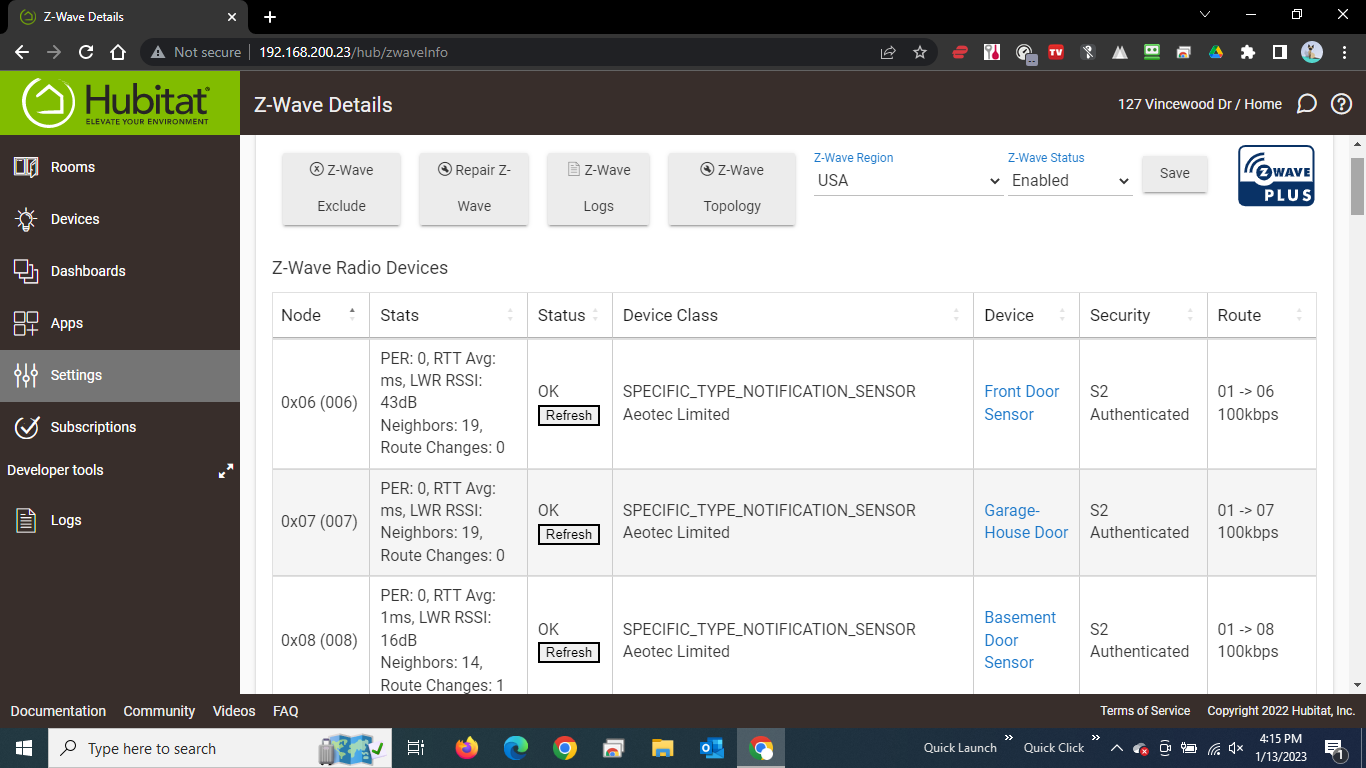Open the Basement Door Sensor link
The height and width of the screenshot is (768, 1366).
(x=1020, y=640)
